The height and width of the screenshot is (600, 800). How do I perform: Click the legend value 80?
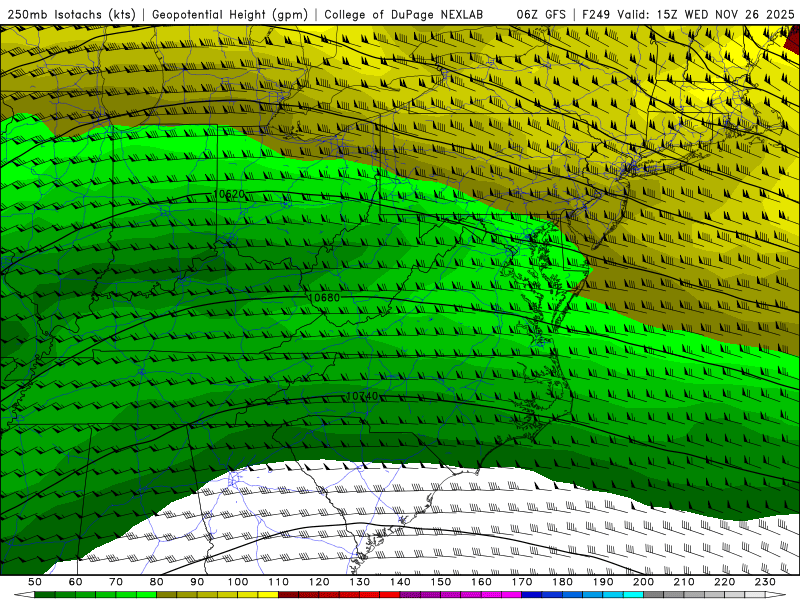pyautogui.click(x=157, y=582)
